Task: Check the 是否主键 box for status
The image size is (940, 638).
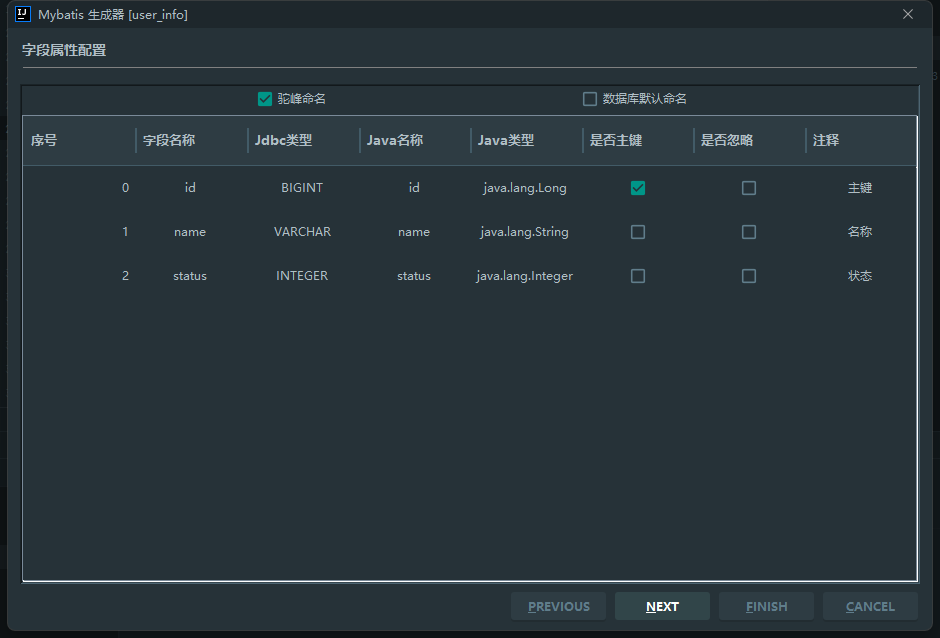Action: (x=638, y=276)
